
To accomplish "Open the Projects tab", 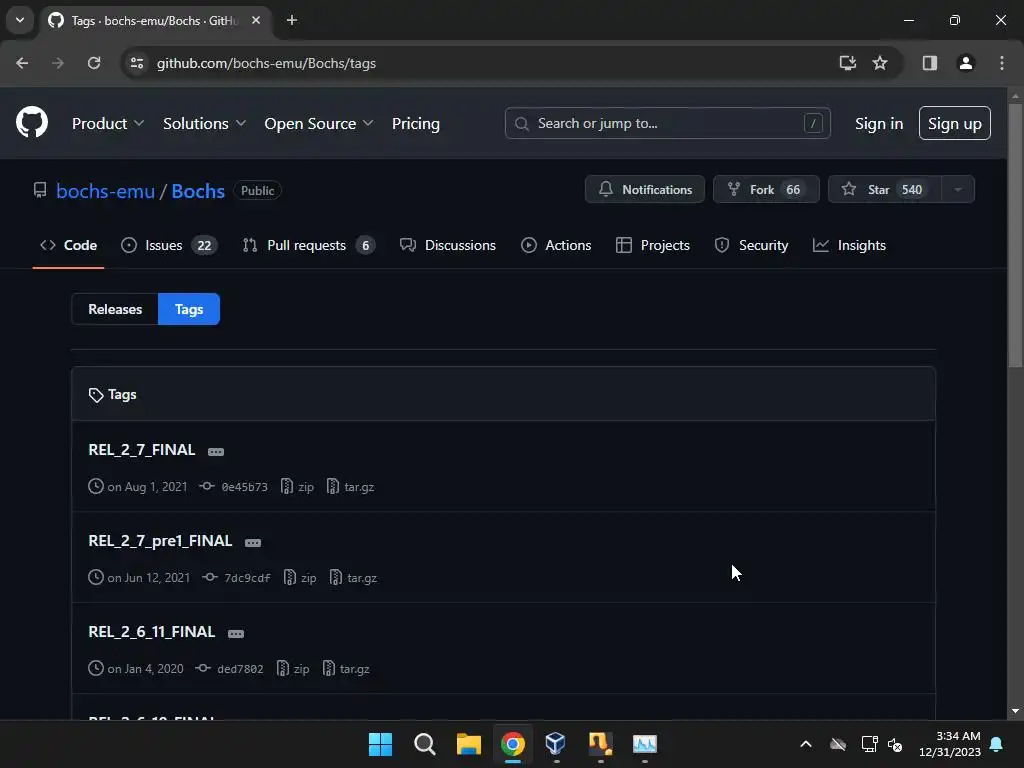I will point(652,245).
